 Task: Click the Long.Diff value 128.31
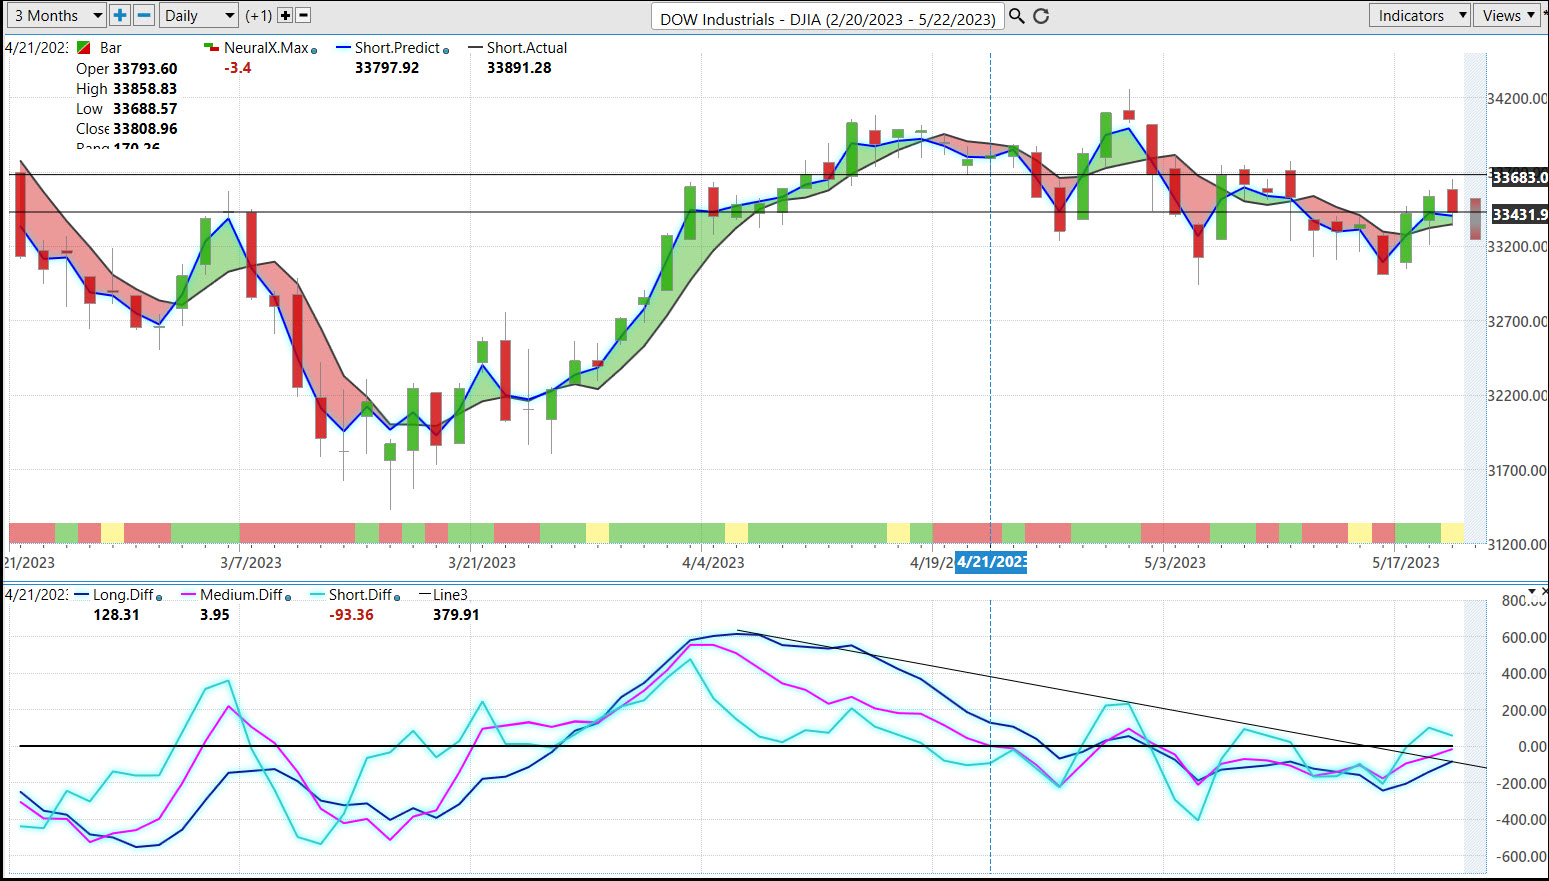coord(116,615)
